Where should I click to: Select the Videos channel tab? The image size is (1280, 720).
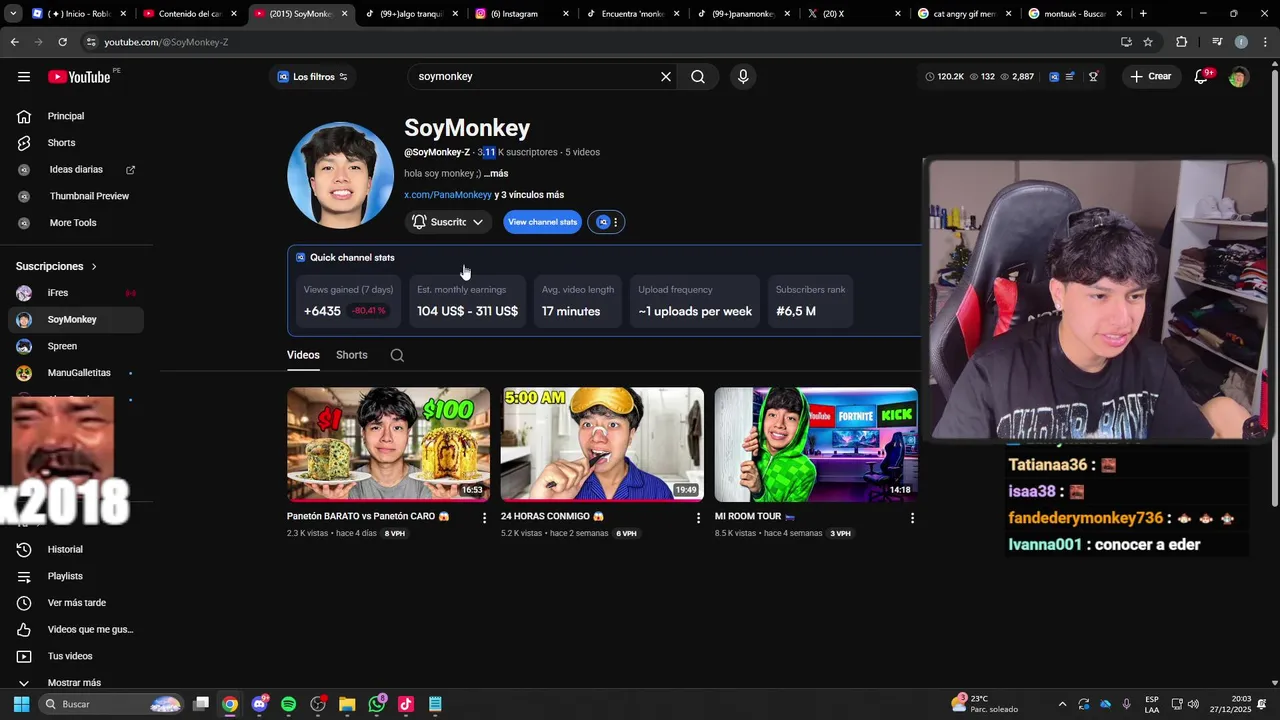click(x=303, y=355)
